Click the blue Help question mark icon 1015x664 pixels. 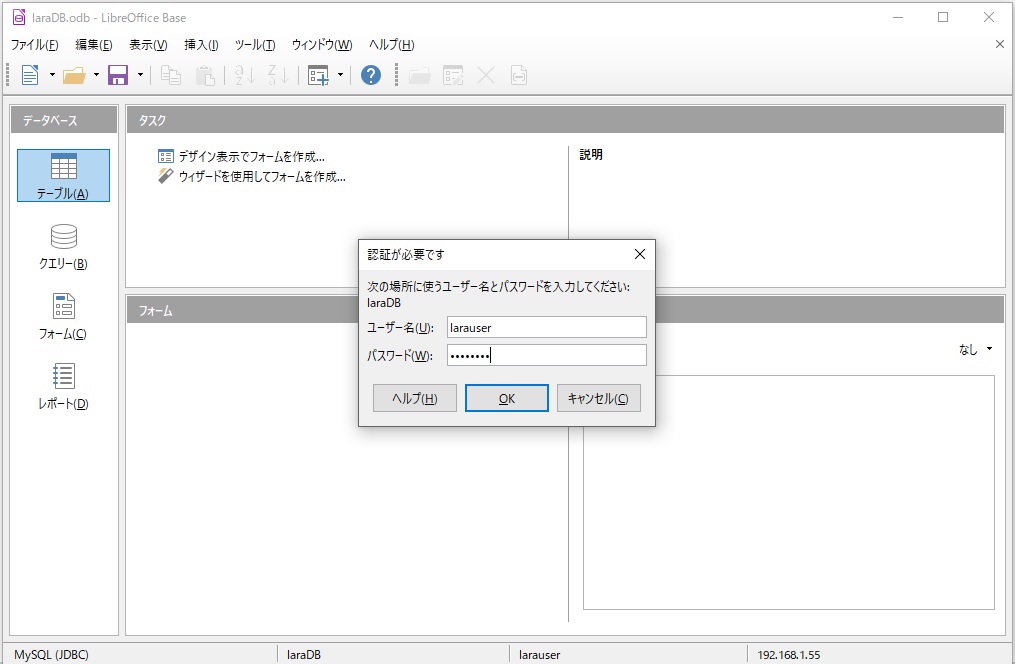[371, 75]
